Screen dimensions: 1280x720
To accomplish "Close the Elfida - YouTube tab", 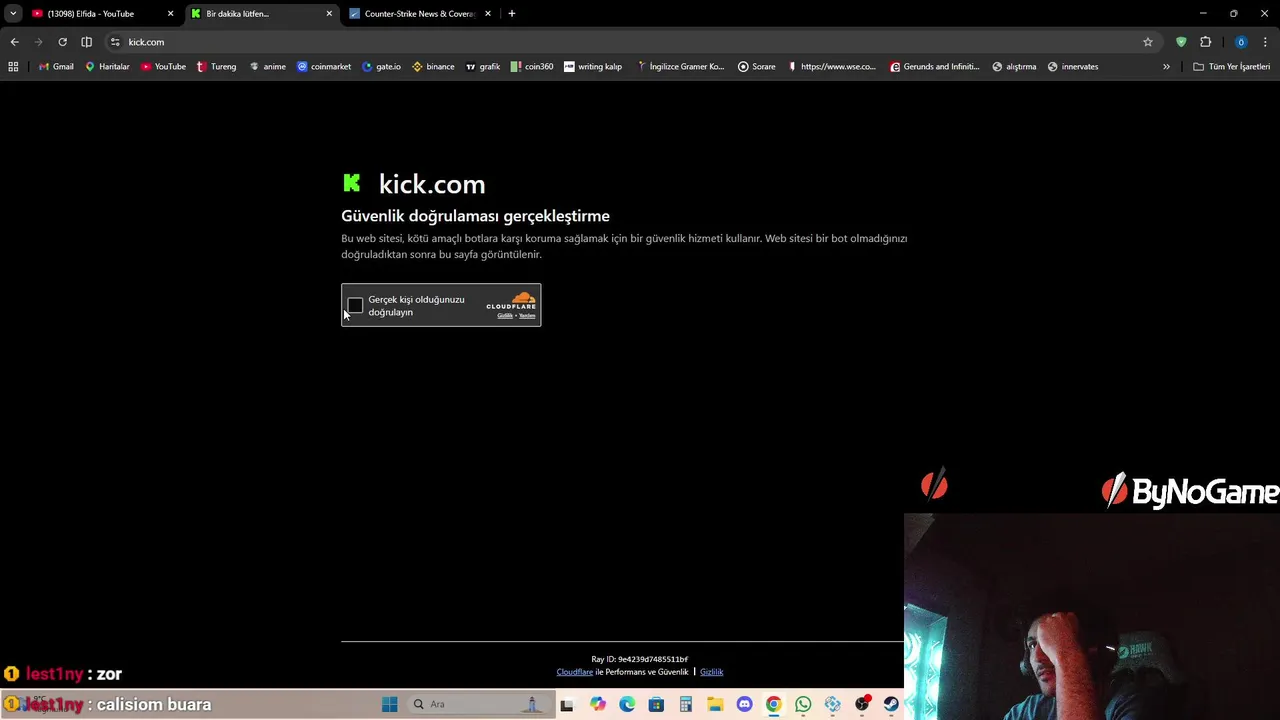I will coord(170,14).
